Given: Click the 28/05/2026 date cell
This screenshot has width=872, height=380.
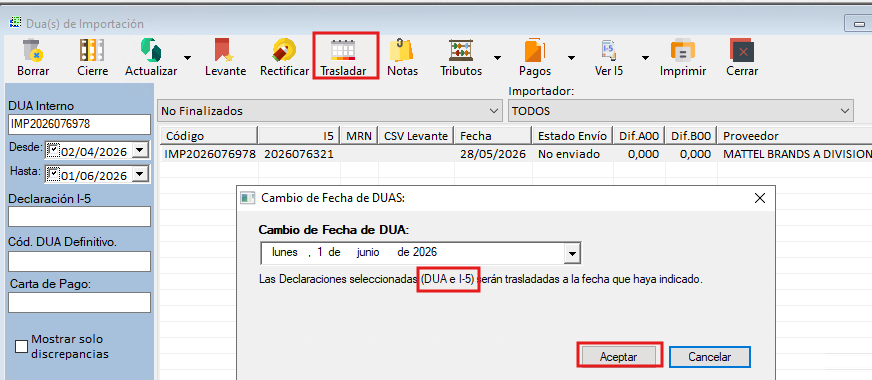Looking at the screenshot, I should pos(493,154).
